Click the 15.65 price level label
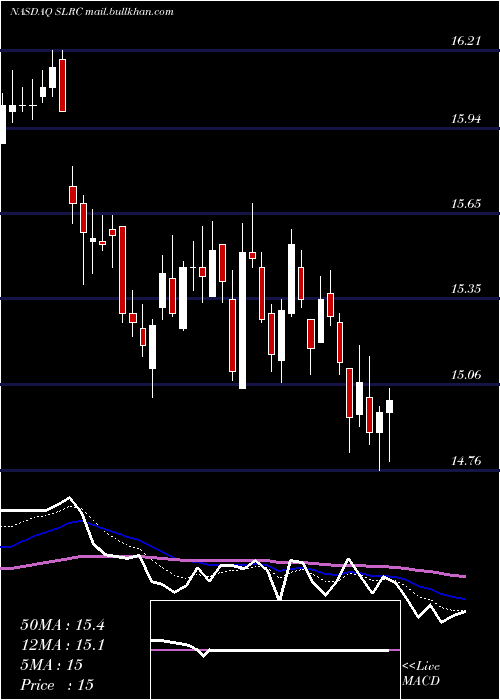 click(x=466, y=204)
